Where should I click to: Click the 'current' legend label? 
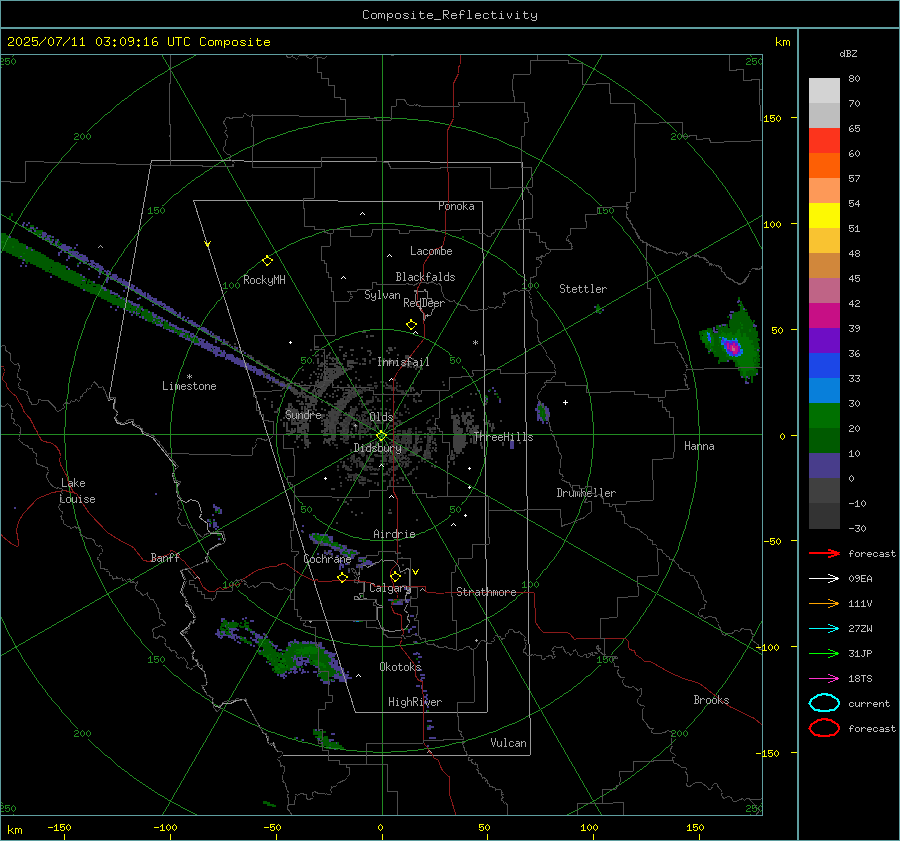point(869,703)
